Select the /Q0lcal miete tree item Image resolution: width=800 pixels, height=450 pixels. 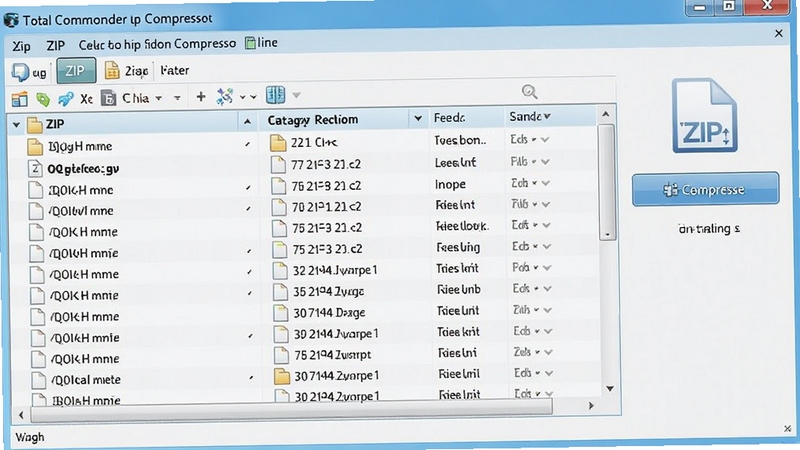coord(86,380)
